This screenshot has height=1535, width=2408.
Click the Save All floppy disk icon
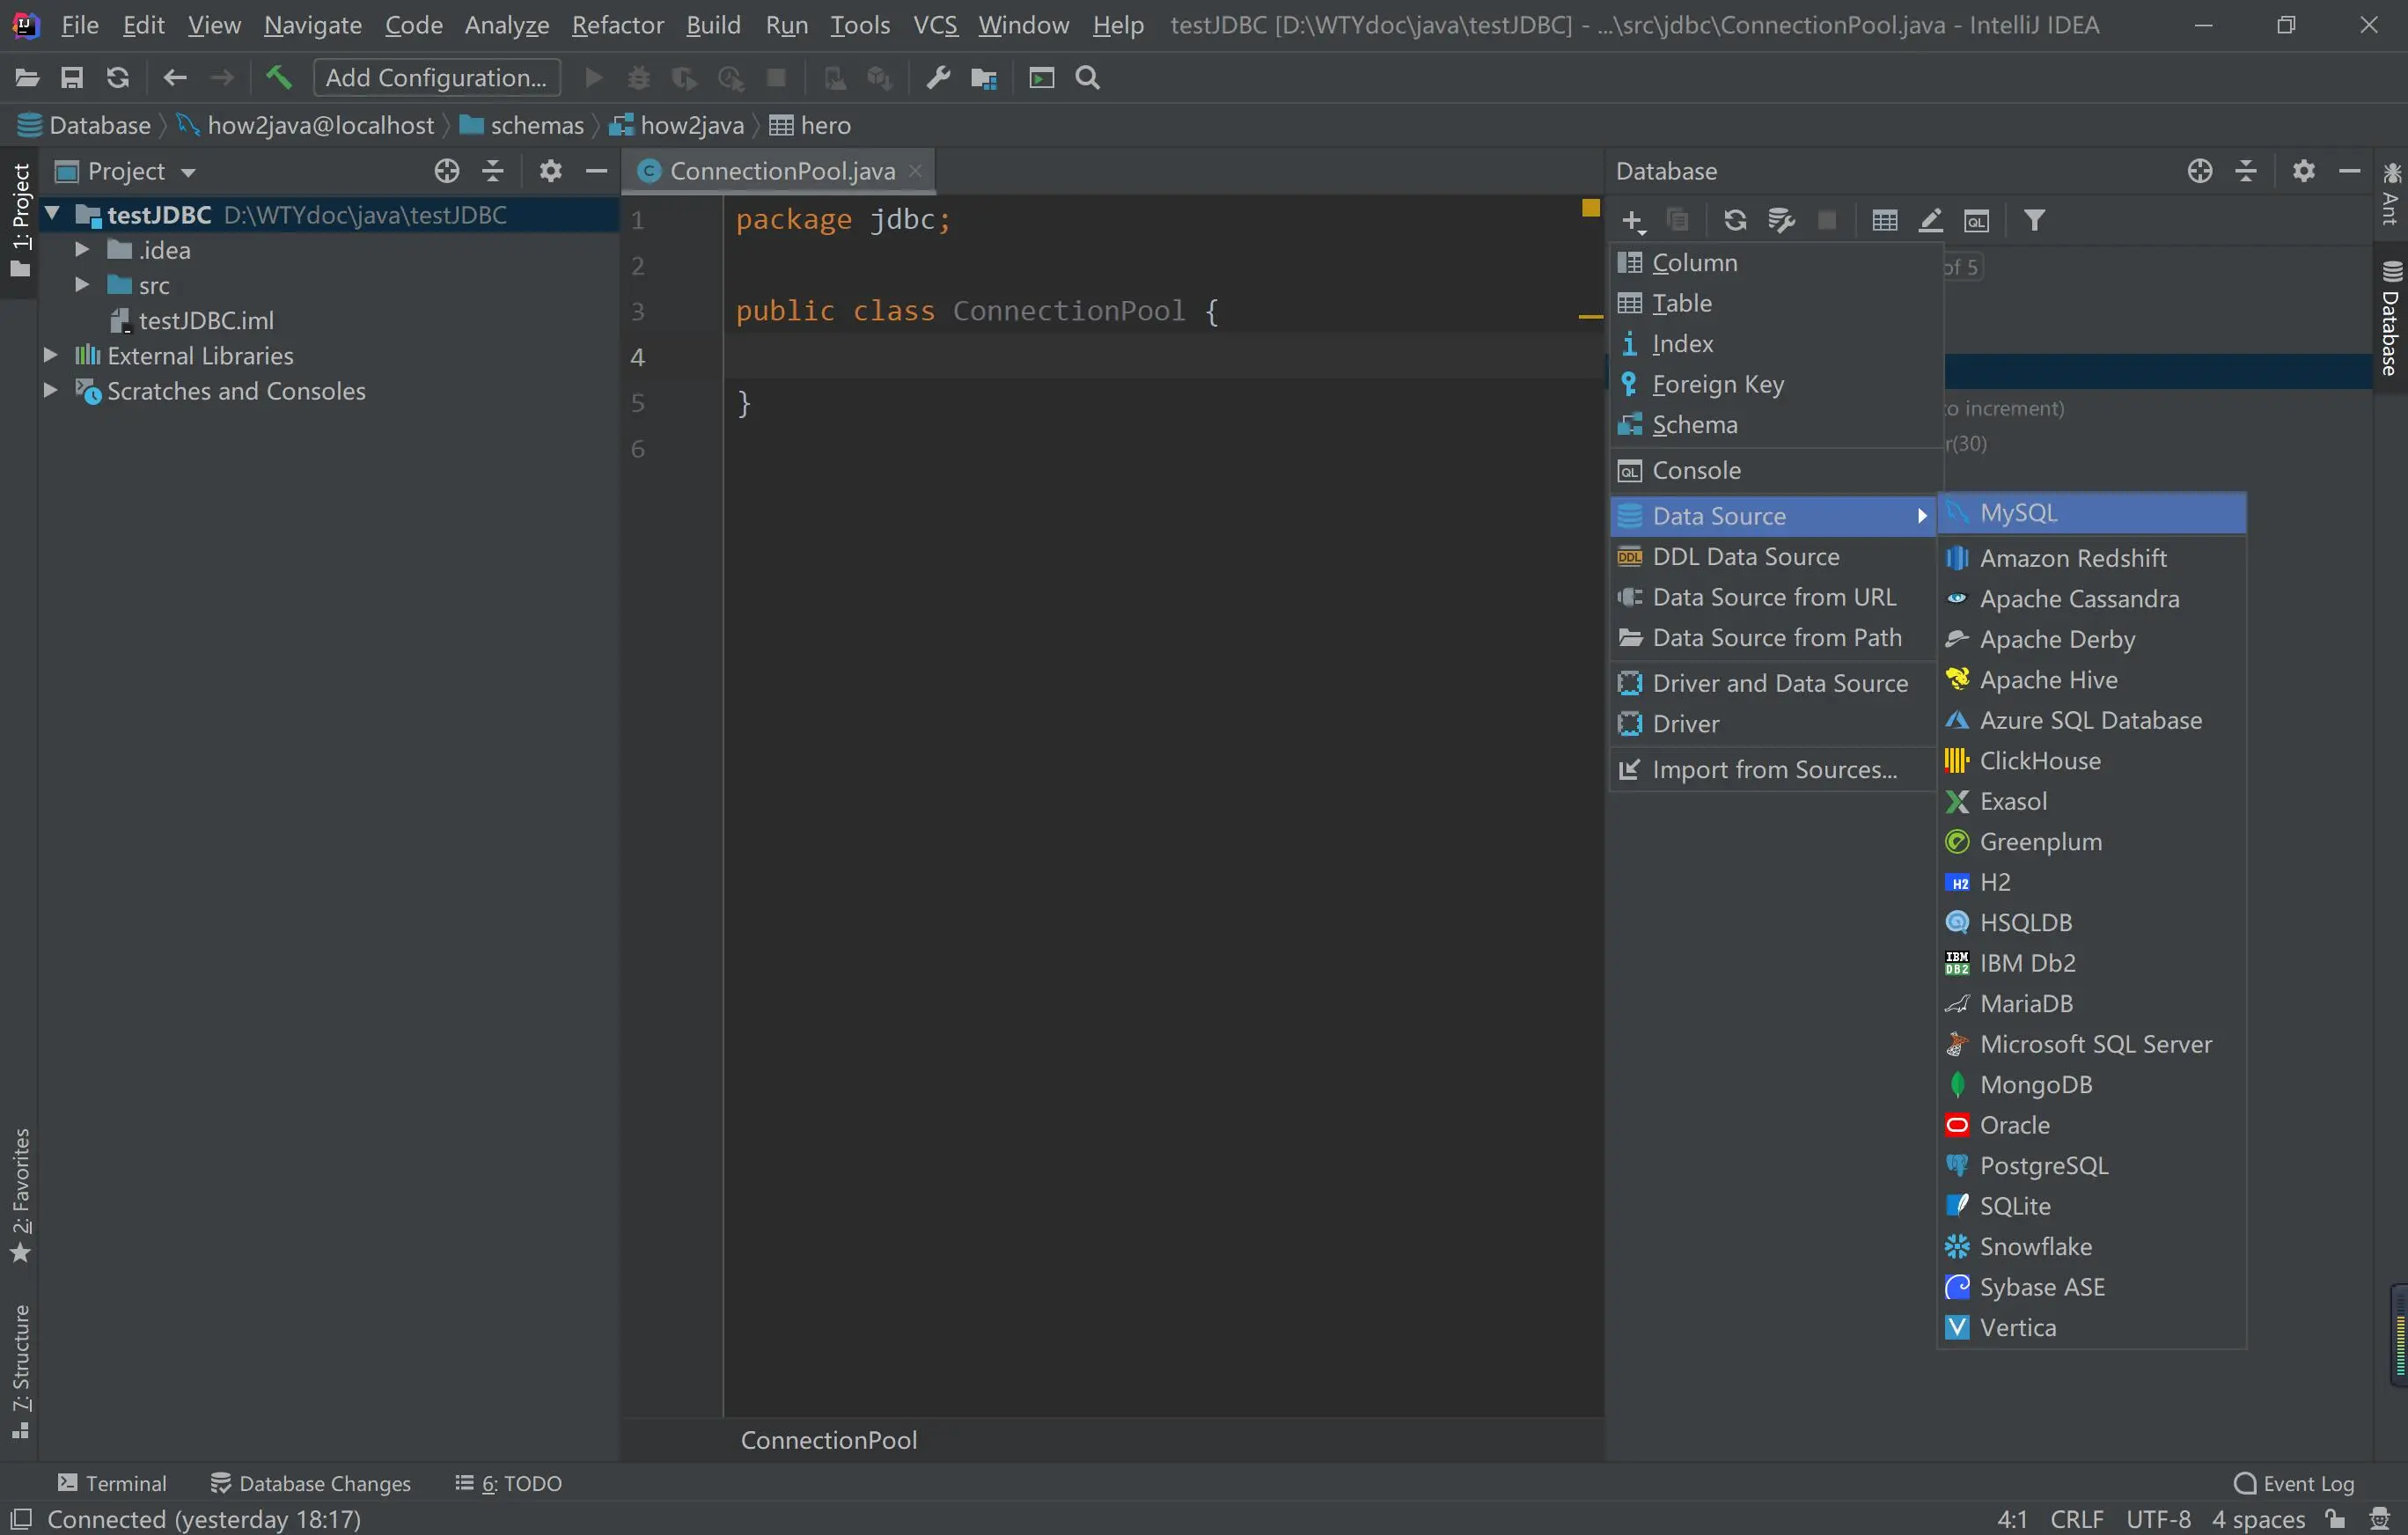(x=72, y=77)
